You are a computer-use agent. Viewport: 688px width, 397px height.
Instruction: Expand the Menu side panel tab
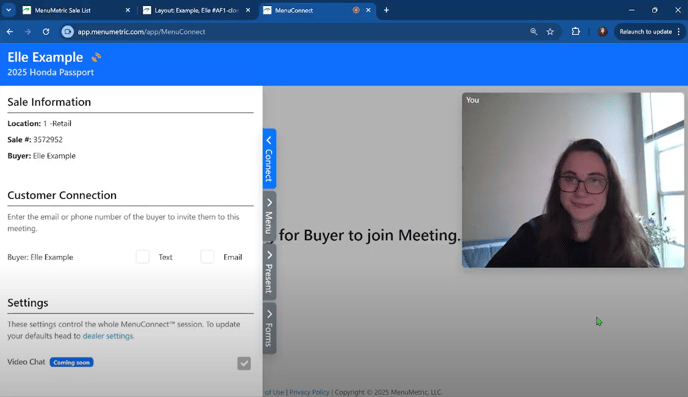point(269,216)
